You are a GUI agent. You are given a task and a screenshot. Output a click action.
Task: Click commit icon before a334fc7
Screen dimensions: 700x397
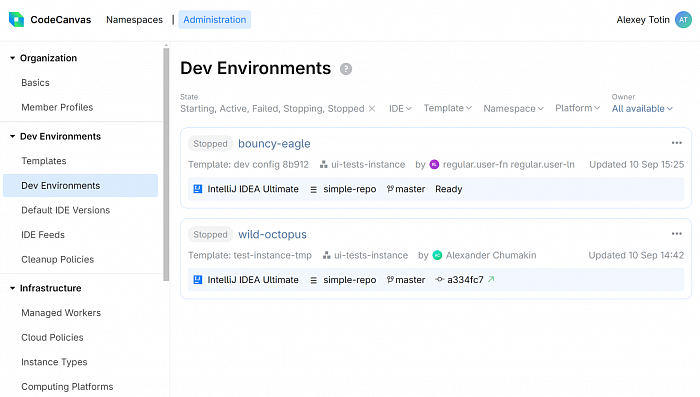(440, 280)
